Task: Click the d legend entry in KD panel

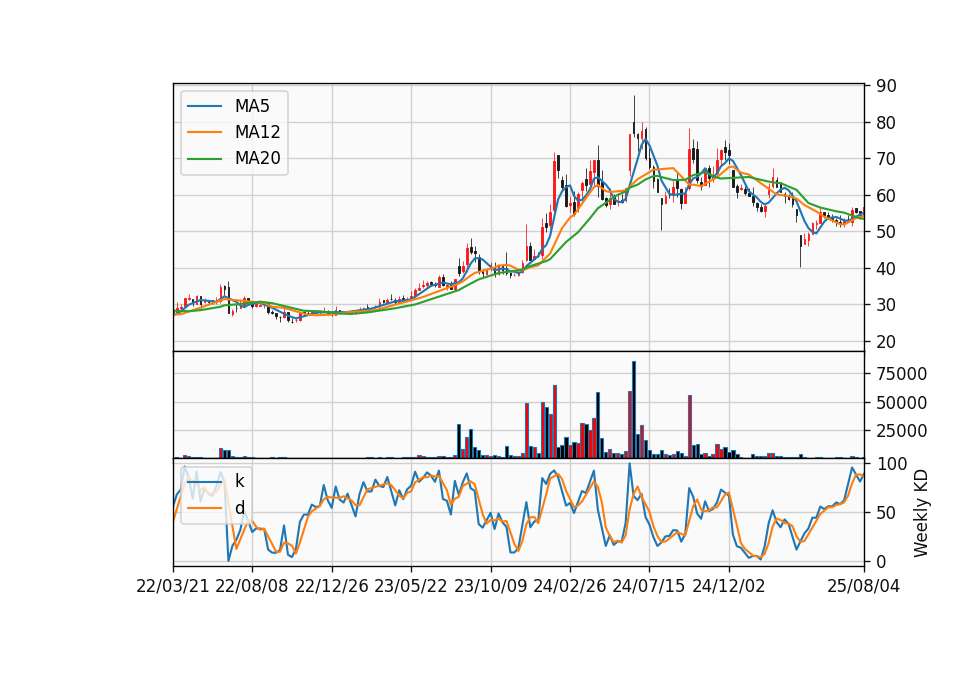Action: [x=239, y=508]
